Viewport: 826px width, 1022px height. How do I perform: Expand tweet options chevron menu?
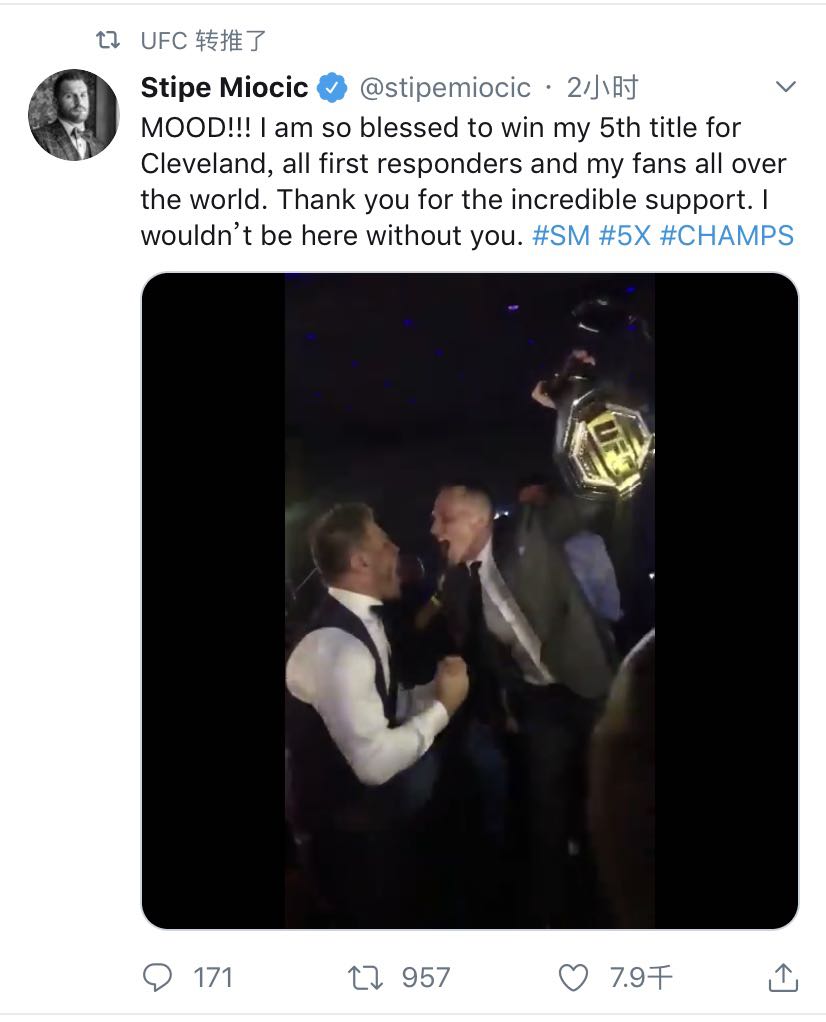(786, 87)
